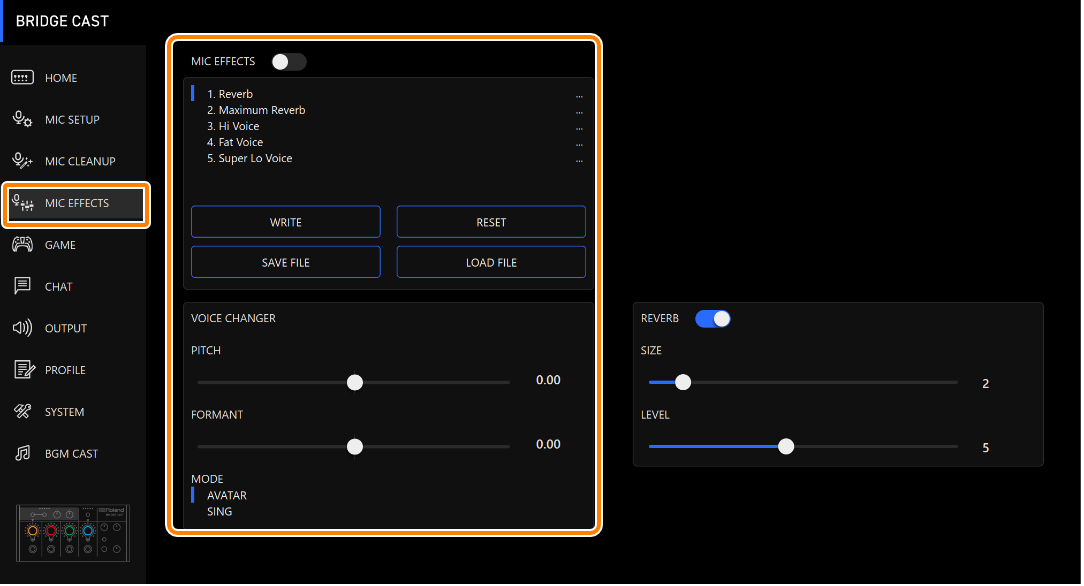Go to MIC SETUP page
Screen dimensions: 1084x586
pos(74,120)
